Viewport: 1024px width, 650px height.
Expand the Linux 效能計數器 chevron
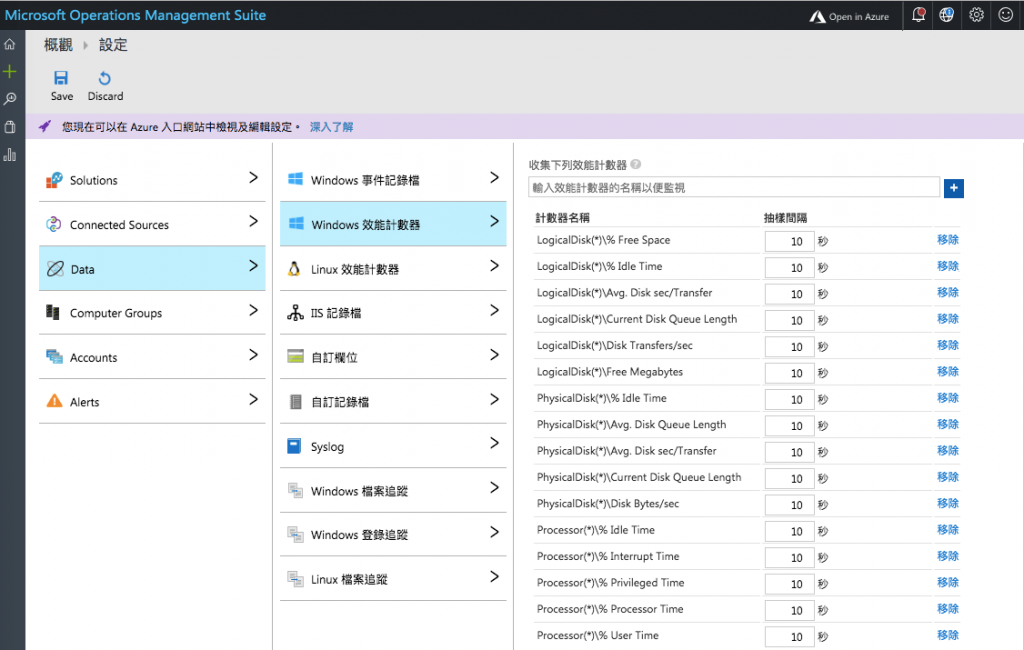coord(494,266)
